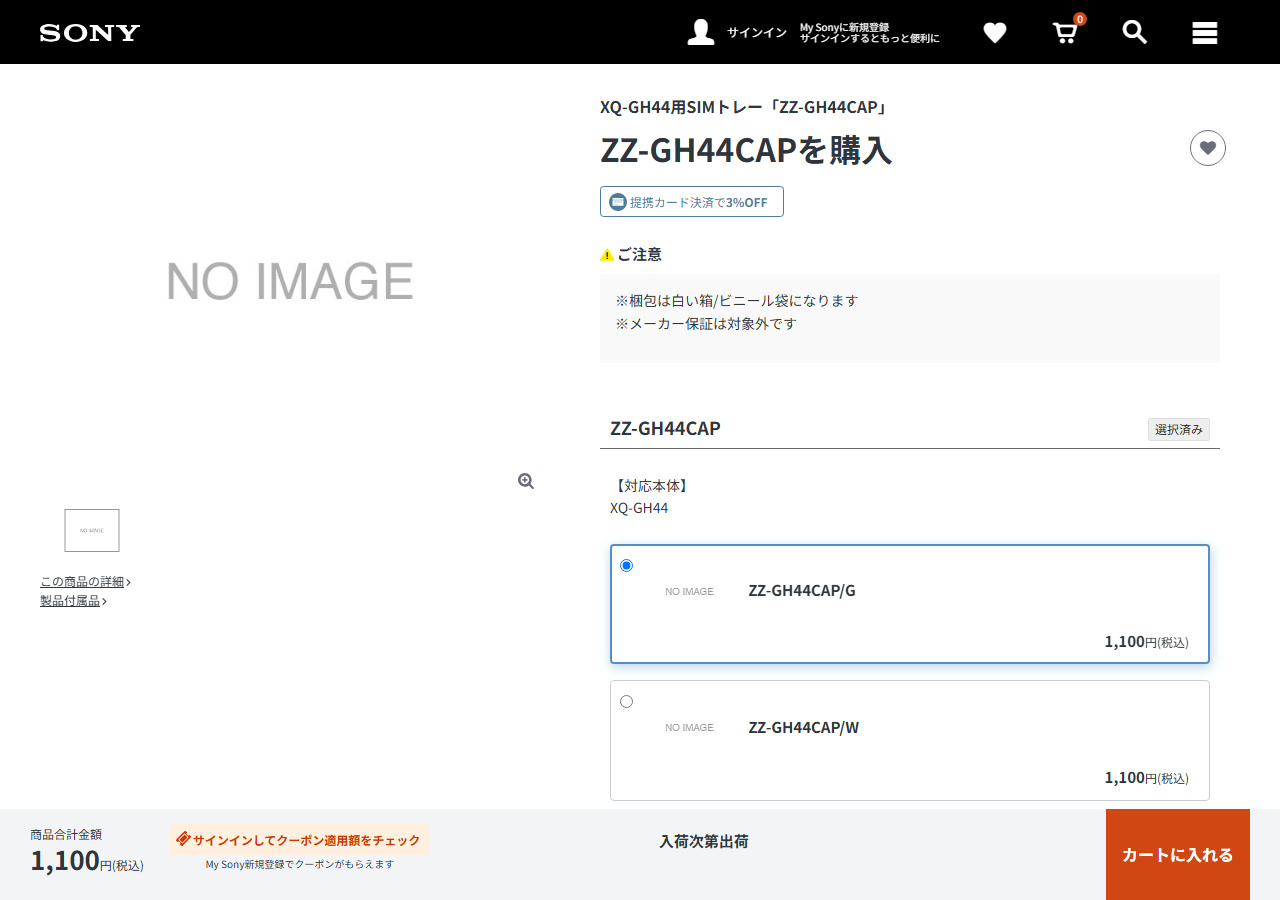Click the large NO IMAGE product picture
Image resolution: width=1280 pixels, height=900 pixels.
290,281
